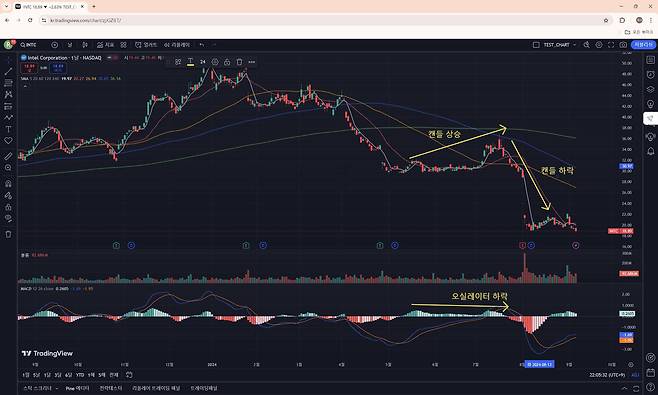Image resolution: width=658 pixels, height=395 pixels.
Task: Lock the selected drawing in floating toolbar
Action: coord(227,62)
